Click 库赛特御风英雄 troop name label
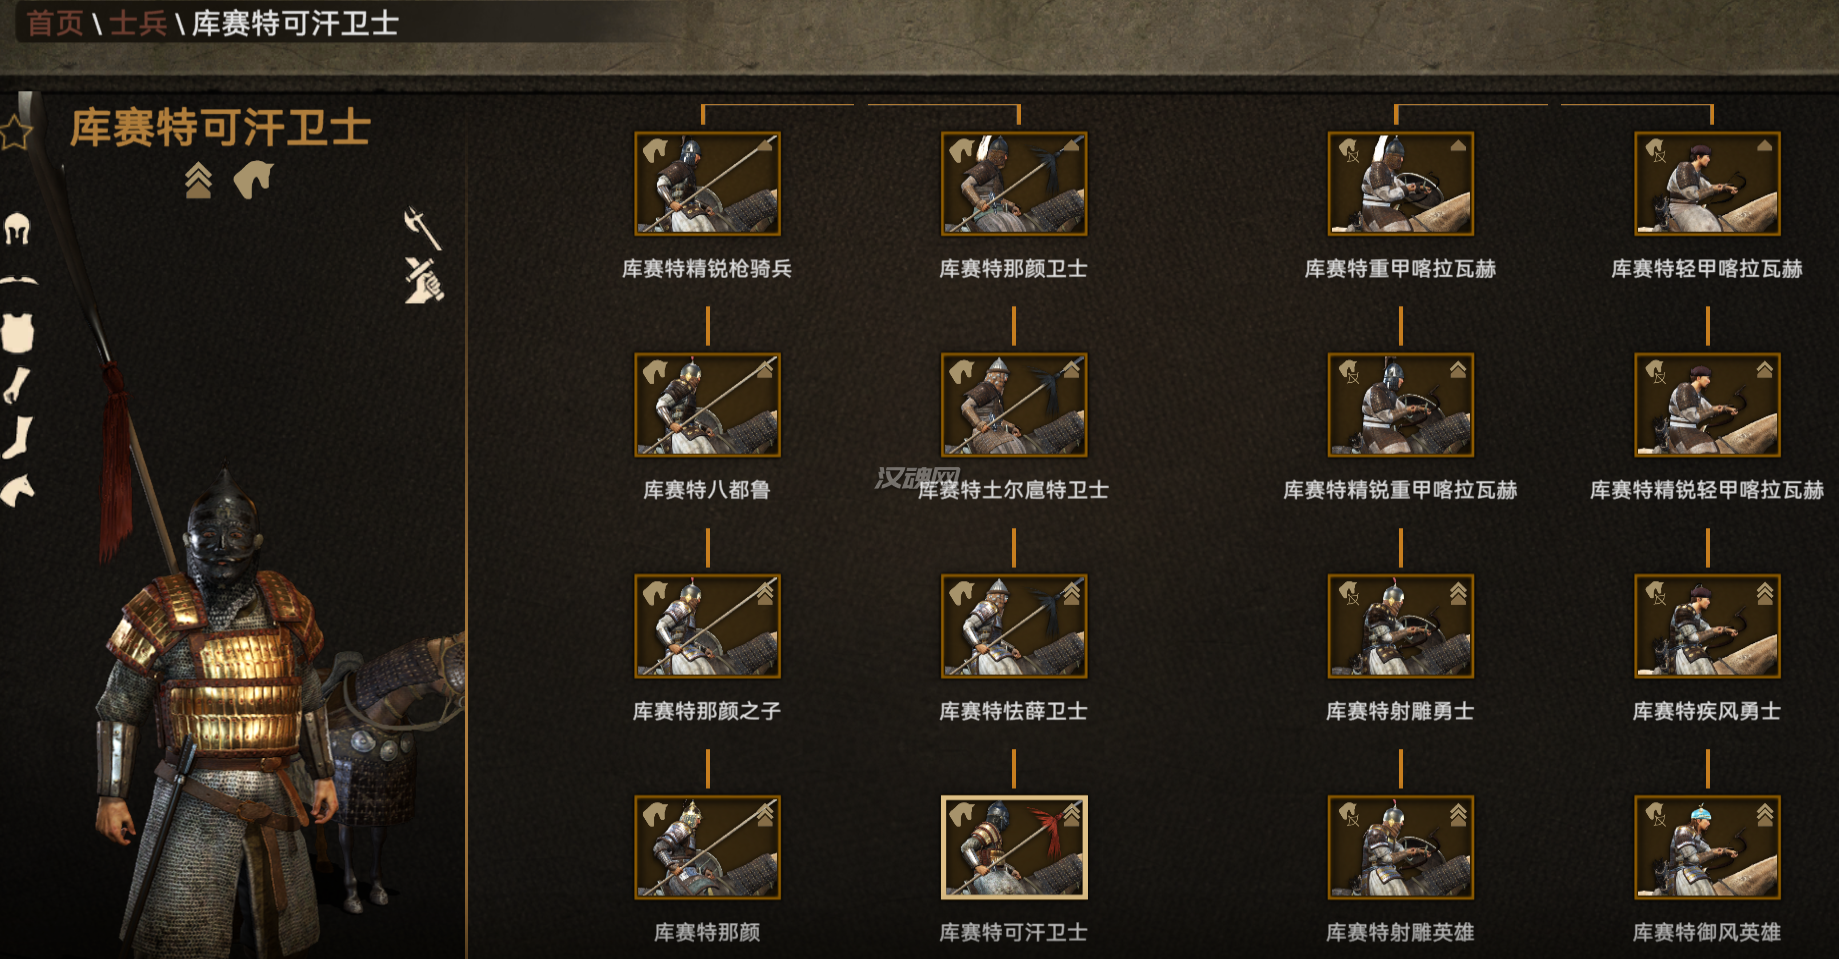Viewport: 1839px width, 959px height. (1707, 932)
